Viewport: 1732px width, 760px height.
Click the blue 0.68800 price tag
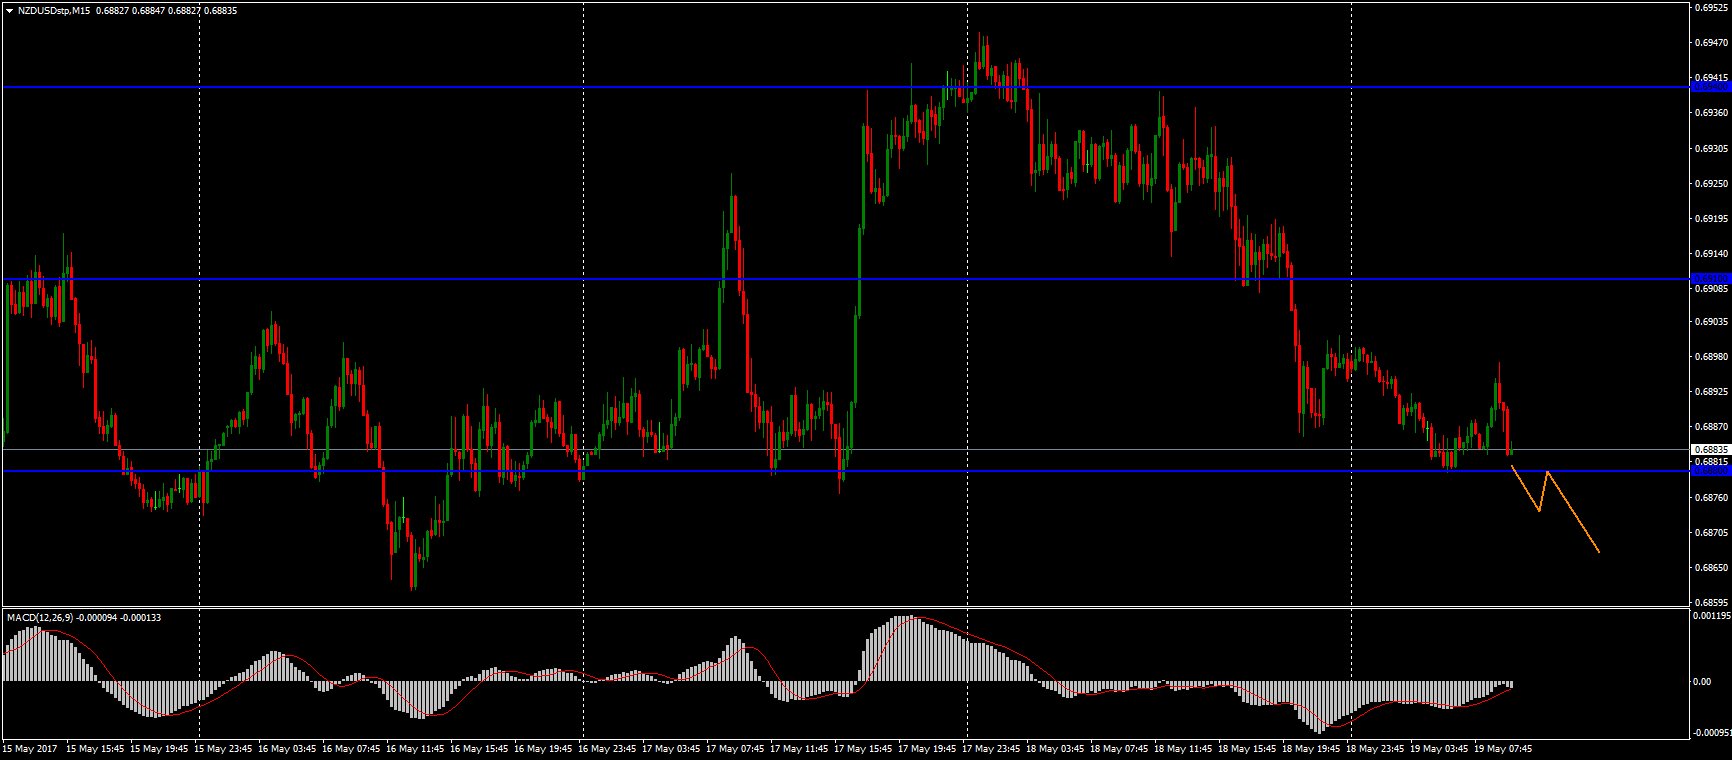pyautogui.click(x=1710, y=471)
